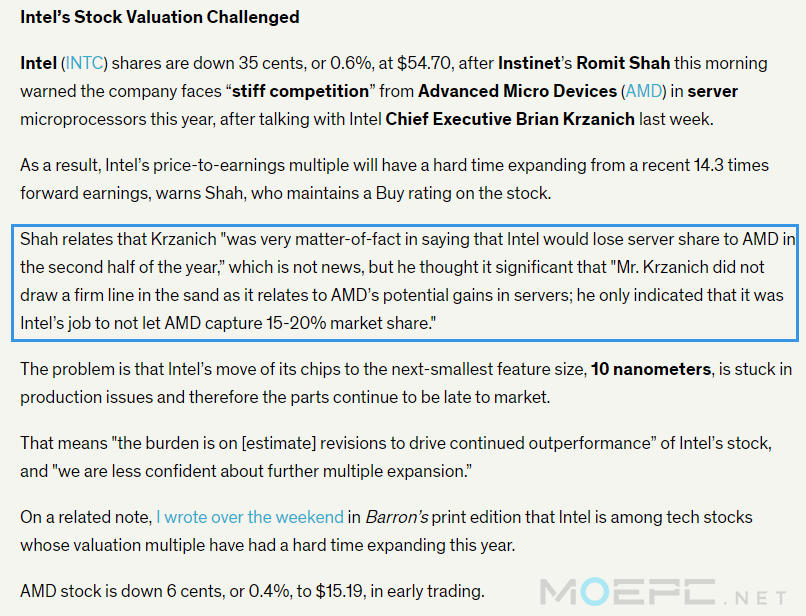806x616 pixels.
Task: Open the AMD ticker link
Action: point(644,91)
